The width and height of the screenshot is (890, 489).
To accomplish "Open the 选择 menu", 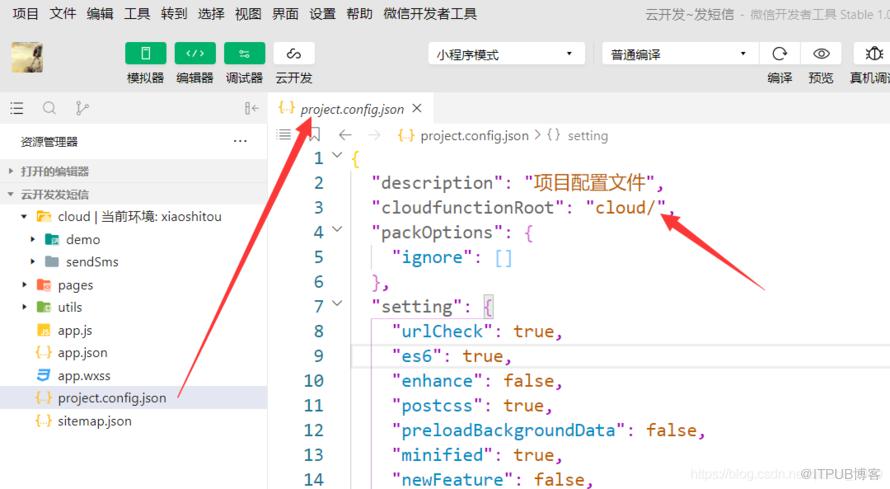I will click(x=211, y=14).
